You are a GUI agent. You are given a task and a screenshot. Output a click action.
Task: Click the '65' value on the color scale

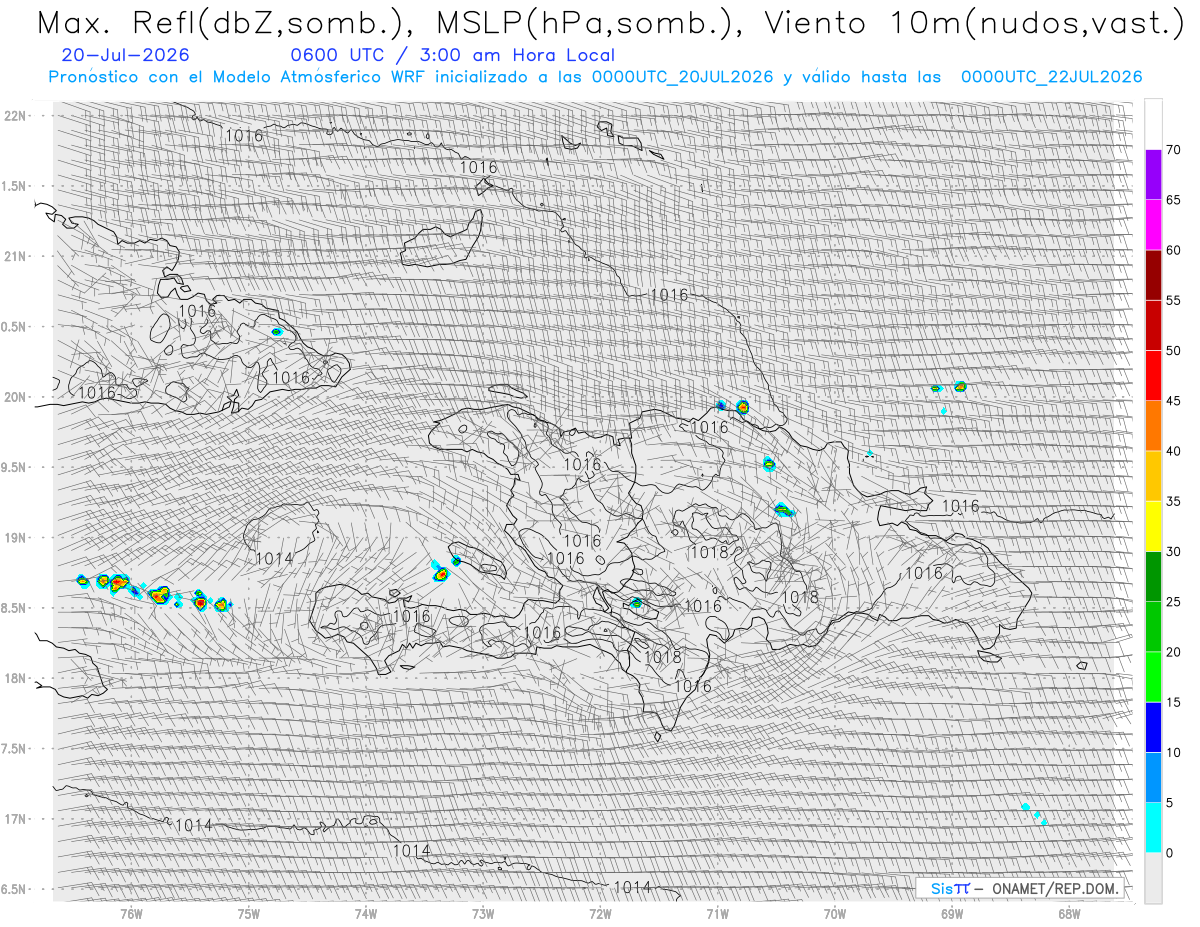click(1174, 200)
